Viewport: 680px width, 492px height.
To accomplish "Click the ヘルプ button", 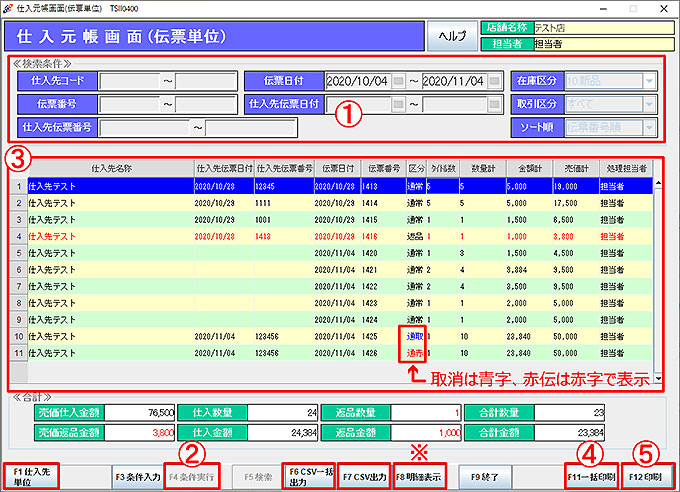I will [x=452, y=36].
